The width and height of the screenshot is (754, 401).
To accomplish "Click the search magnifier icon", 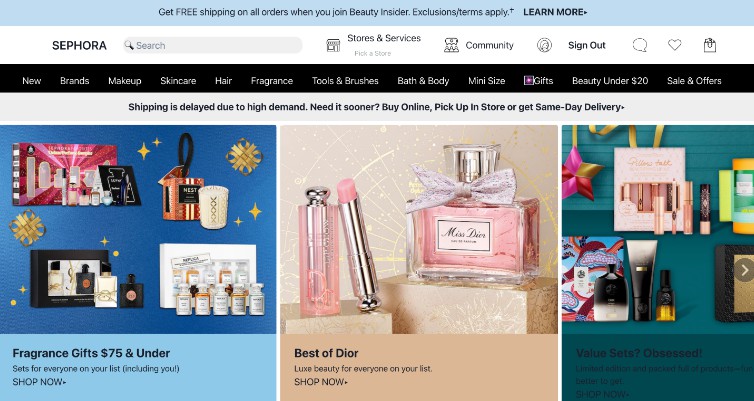I will point(129,45).
